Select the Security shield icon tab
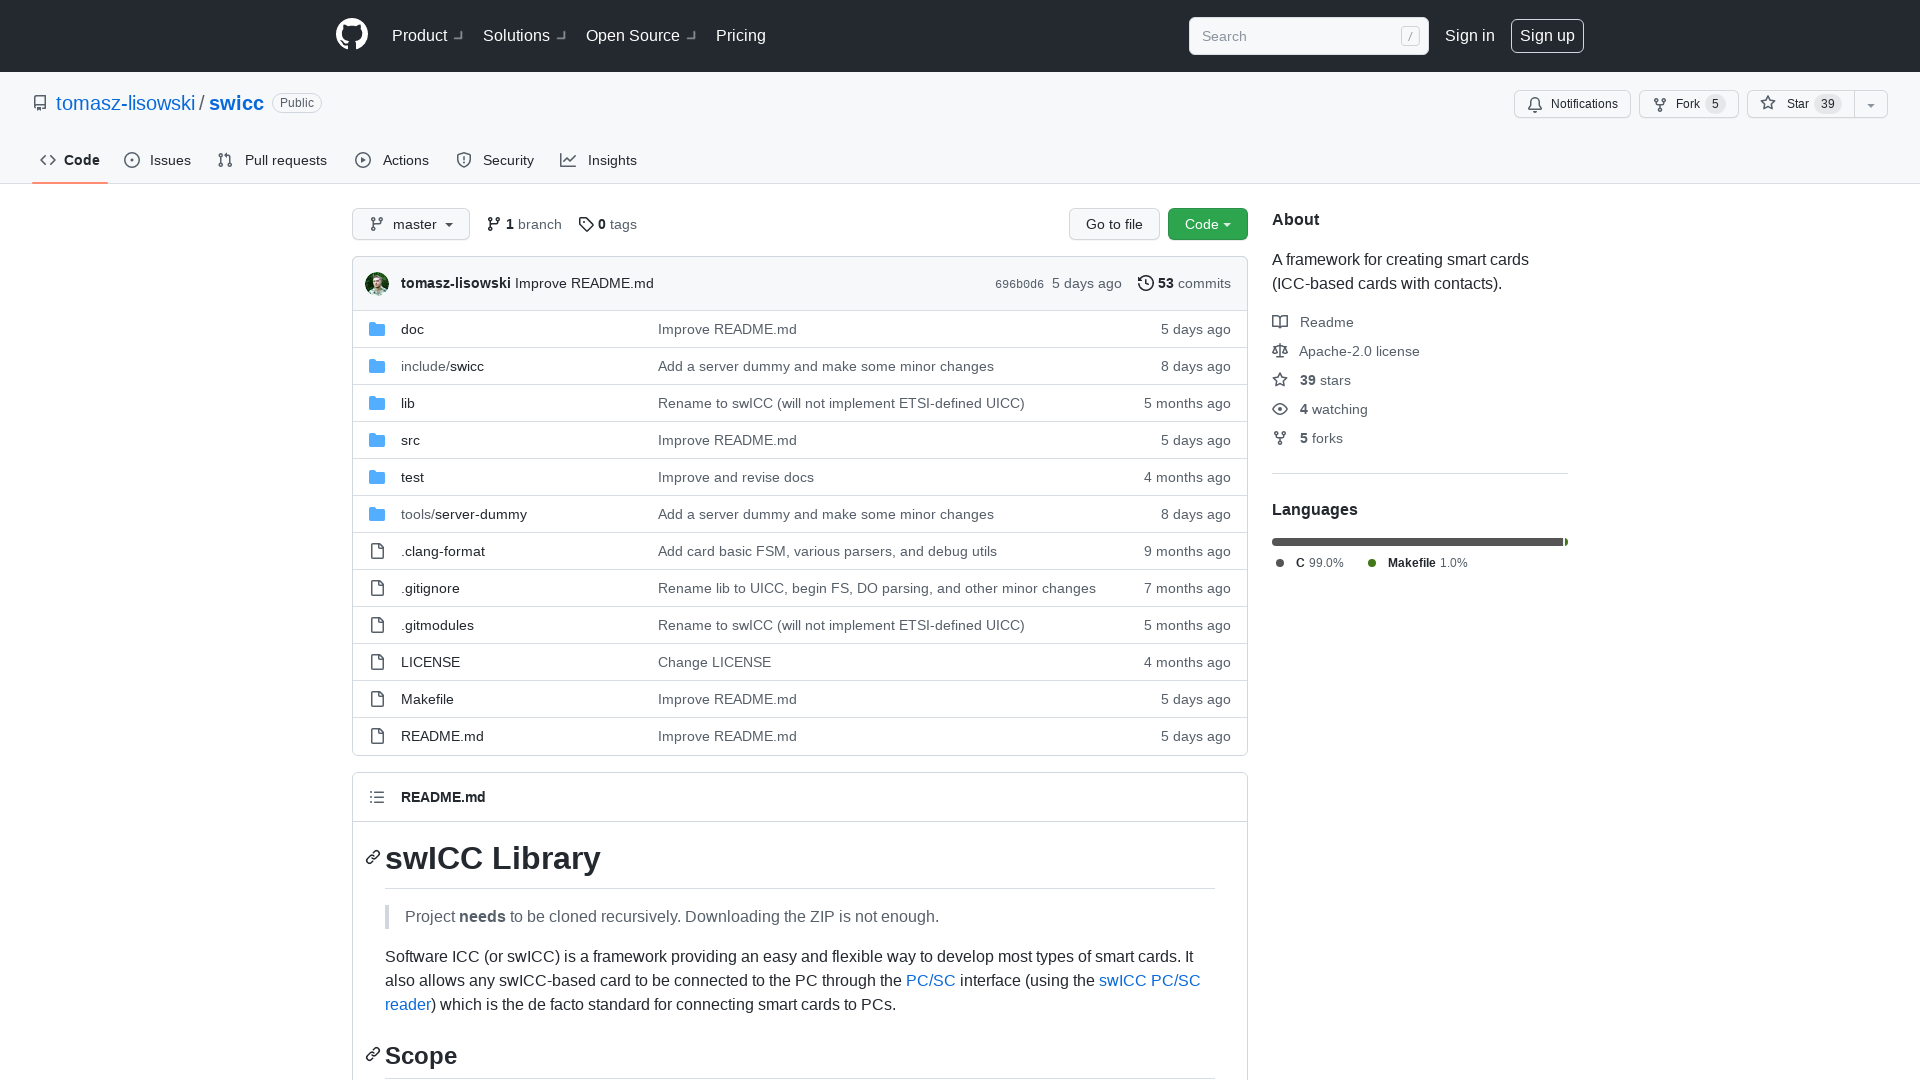This screenshot has width=1920, height=1080. [x=464, y=160]
